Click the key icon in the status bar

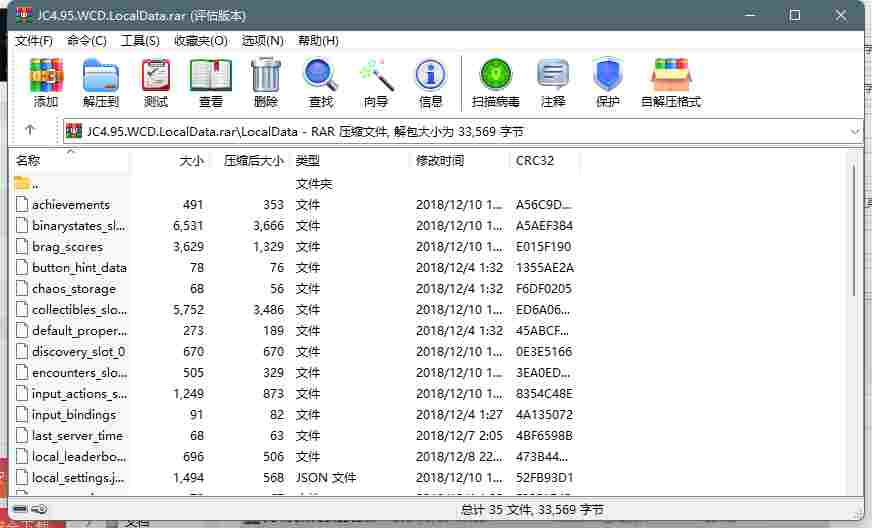39,509
